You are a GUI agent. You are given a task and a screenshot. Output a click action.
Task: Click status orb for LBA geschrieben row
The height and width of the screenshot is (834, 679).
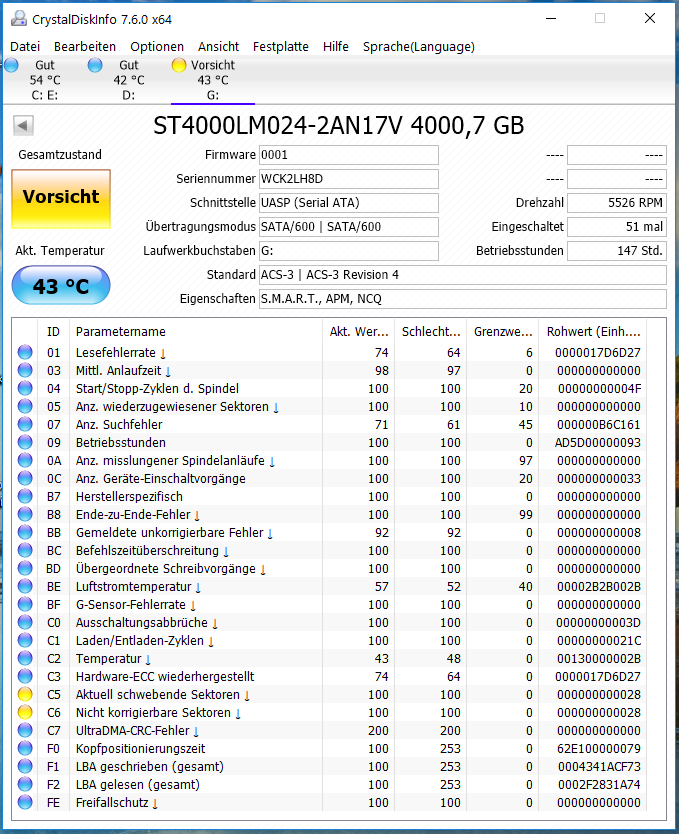click(25, 766)
